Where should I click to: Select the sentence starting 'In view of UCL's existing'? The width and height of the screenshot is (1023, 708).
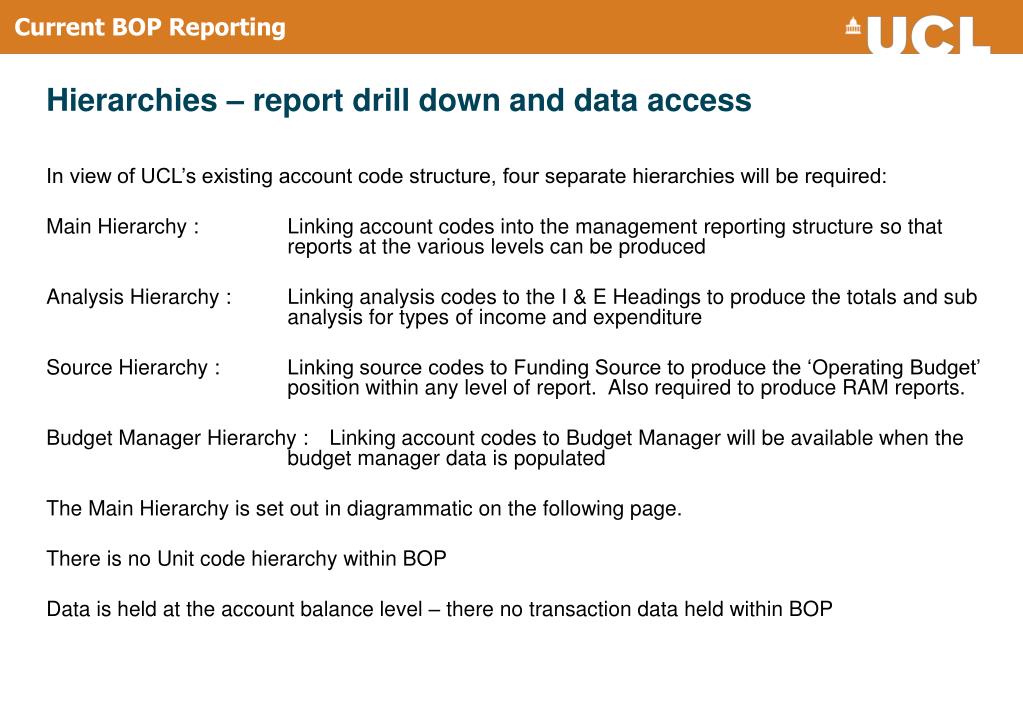click(466, 176)
